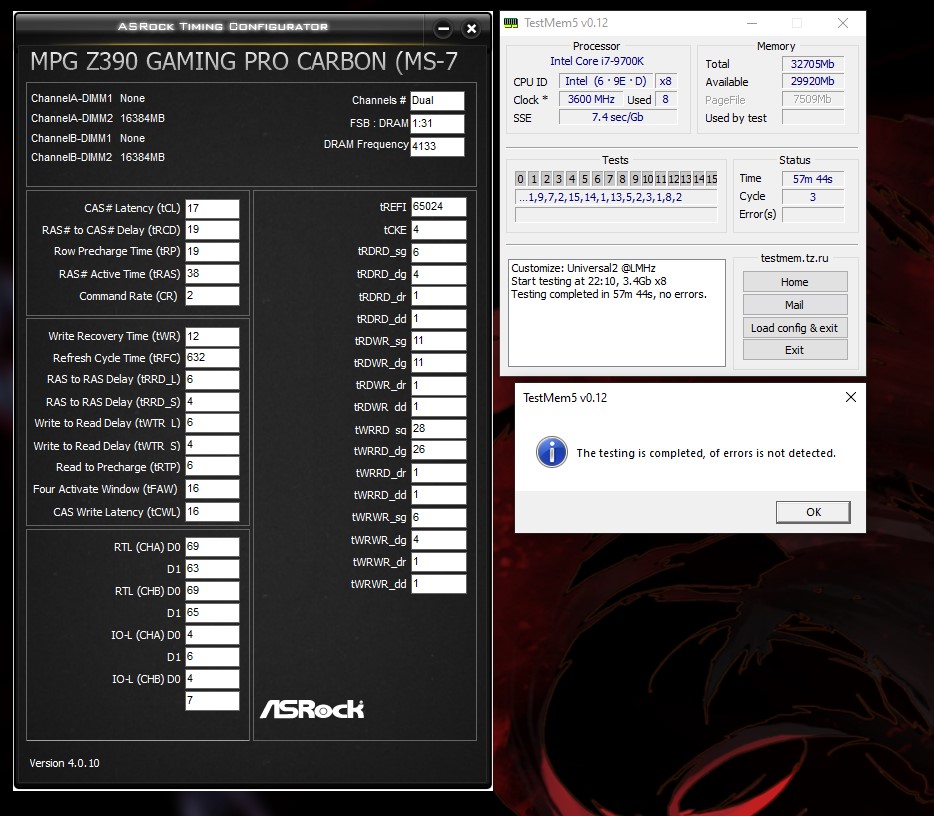Screen dimensions: 934x816
Task: Click the Version 4.0.10 label
Action: 64,763
